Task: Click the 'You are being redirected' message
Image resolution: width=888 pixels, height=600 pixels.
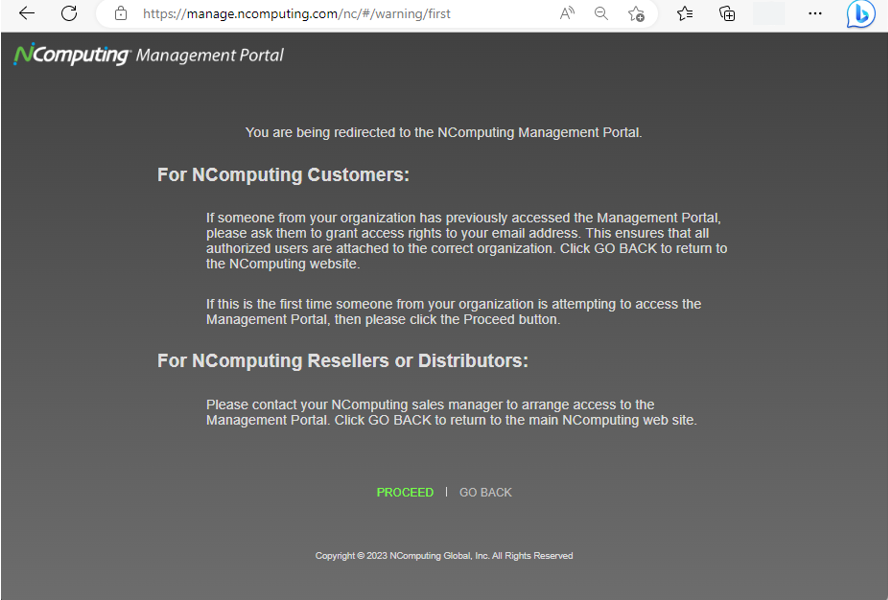Action: [x=443, y=133]
